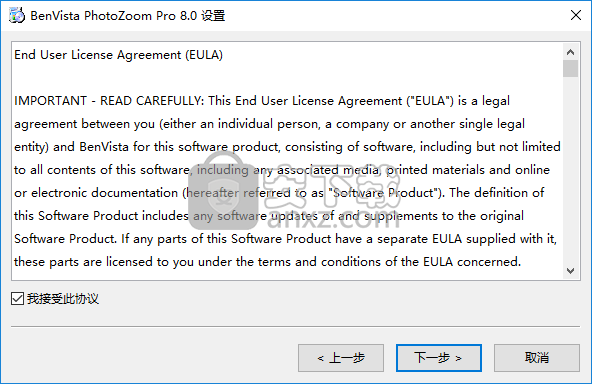Place cursor on the IMPORTANT - READ CAREFULLY line
Viewport: 592px width, 384px height.
tap(262, 101)
